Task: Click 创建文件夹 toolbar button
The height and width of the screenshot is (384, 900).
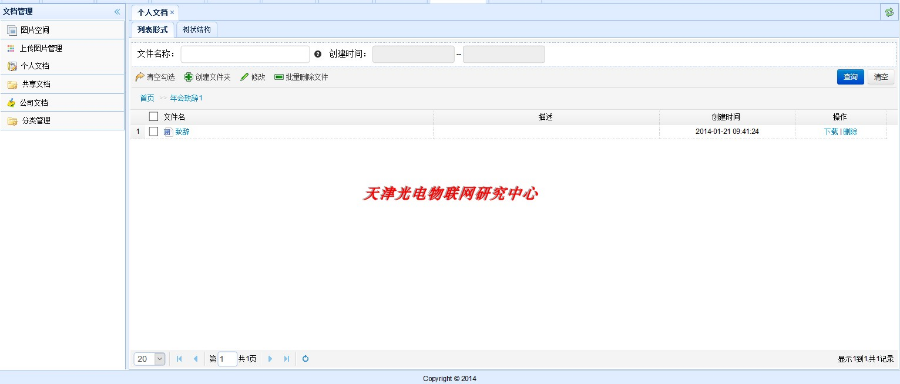Action: [207, 77]
